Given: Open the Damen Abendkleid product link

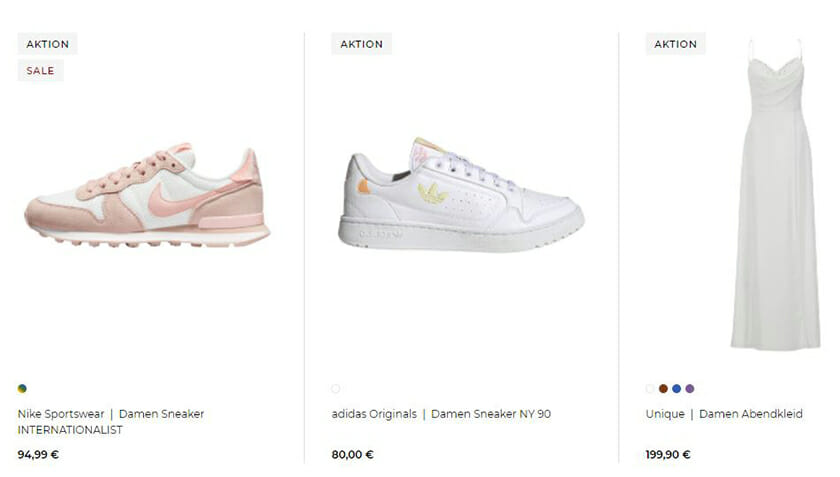Looking at the screenshot, I should pyautogui.click(x=751, y=414).
